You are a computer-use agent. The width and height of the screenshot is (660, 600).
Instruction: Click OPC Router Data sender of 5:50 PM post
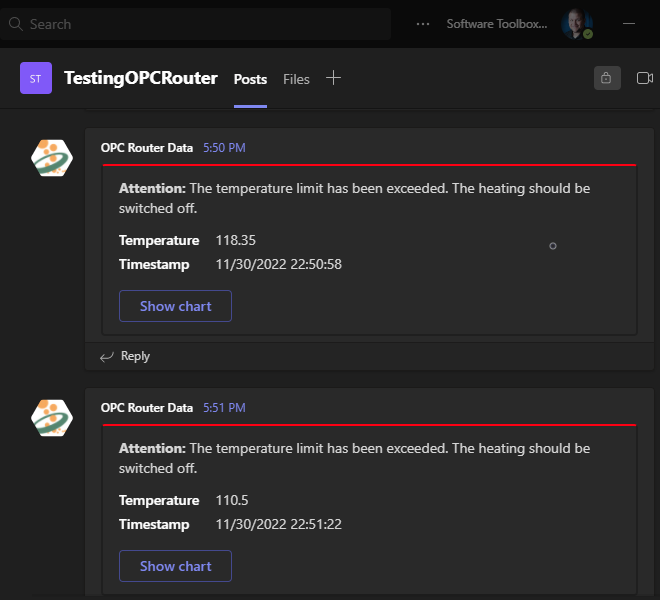(146, 148)
